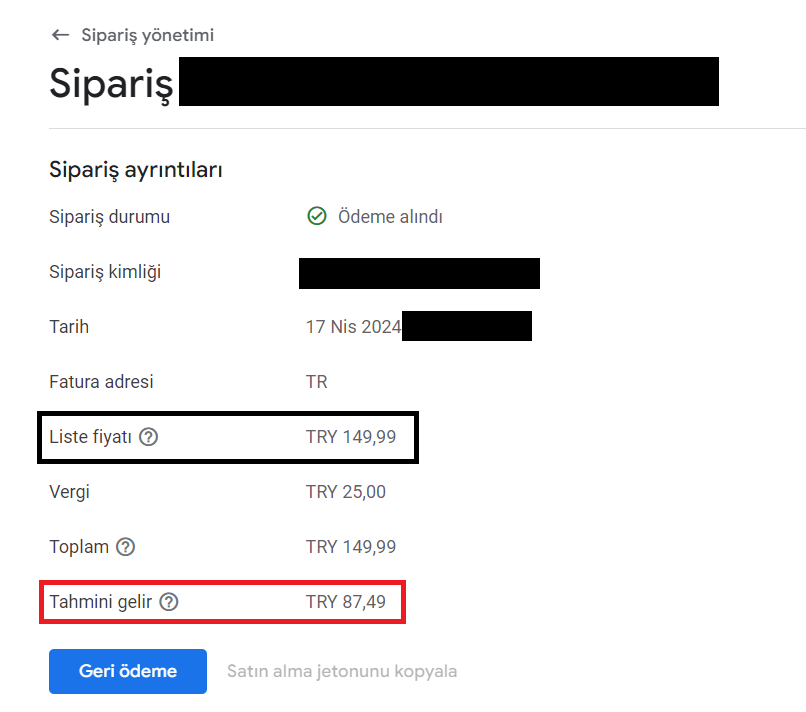The height and width of the screenshot is (712, 806).
Task: Click the green Ödeme alındı checkmark icon
Action: [317, 216]
